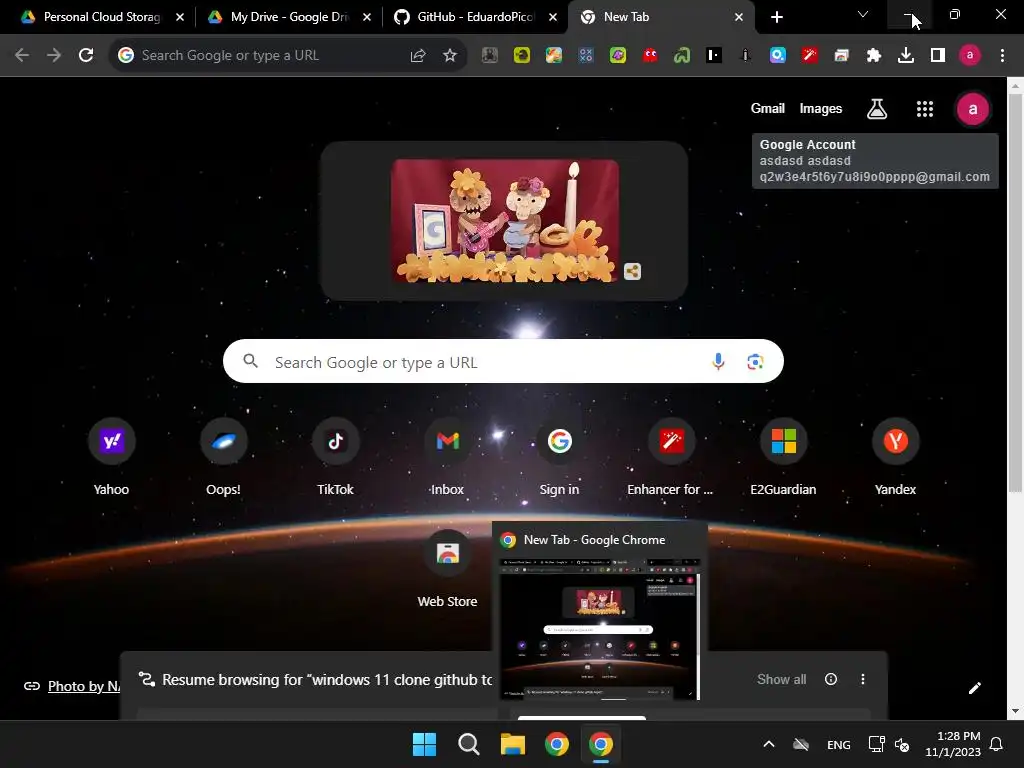Screen dimensions: 1024x768
Task: Open Windows taskbar search
Action: pos(468,744)
